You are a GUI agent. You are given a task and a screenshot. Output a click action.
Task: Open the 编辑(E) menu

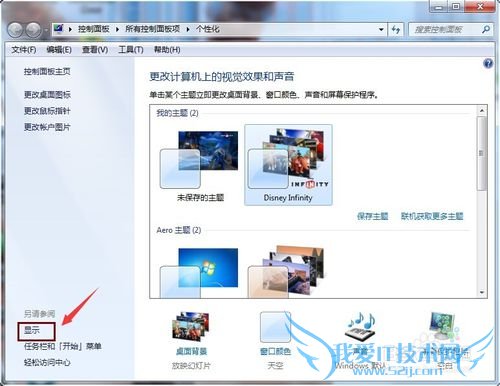point(59,50)
